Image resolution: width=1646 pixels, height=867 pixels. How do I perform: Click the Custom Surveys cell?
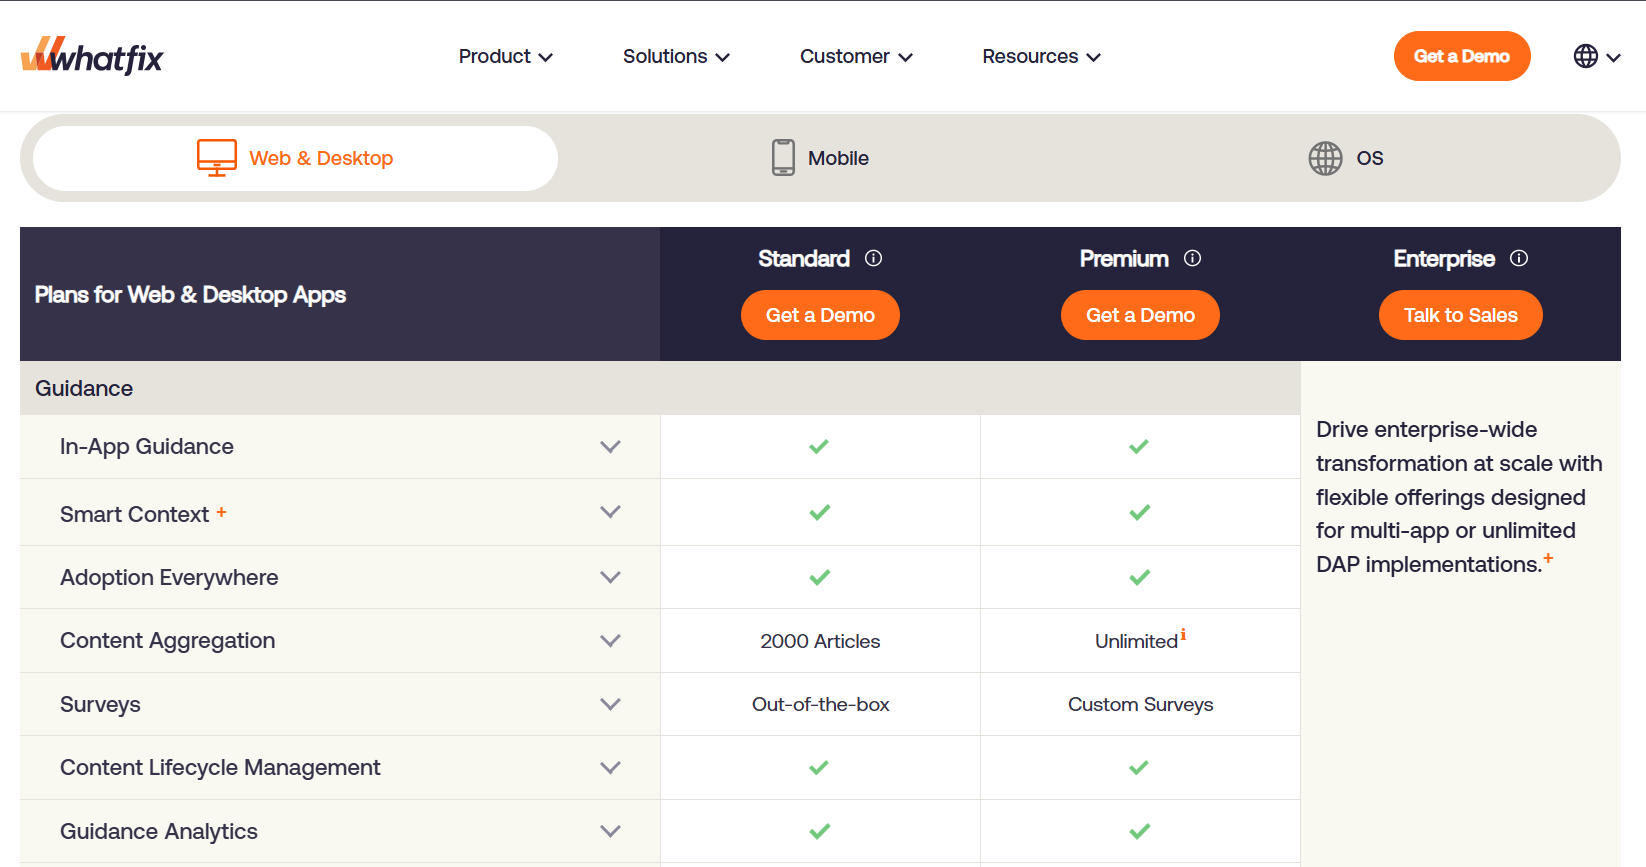1140,704
